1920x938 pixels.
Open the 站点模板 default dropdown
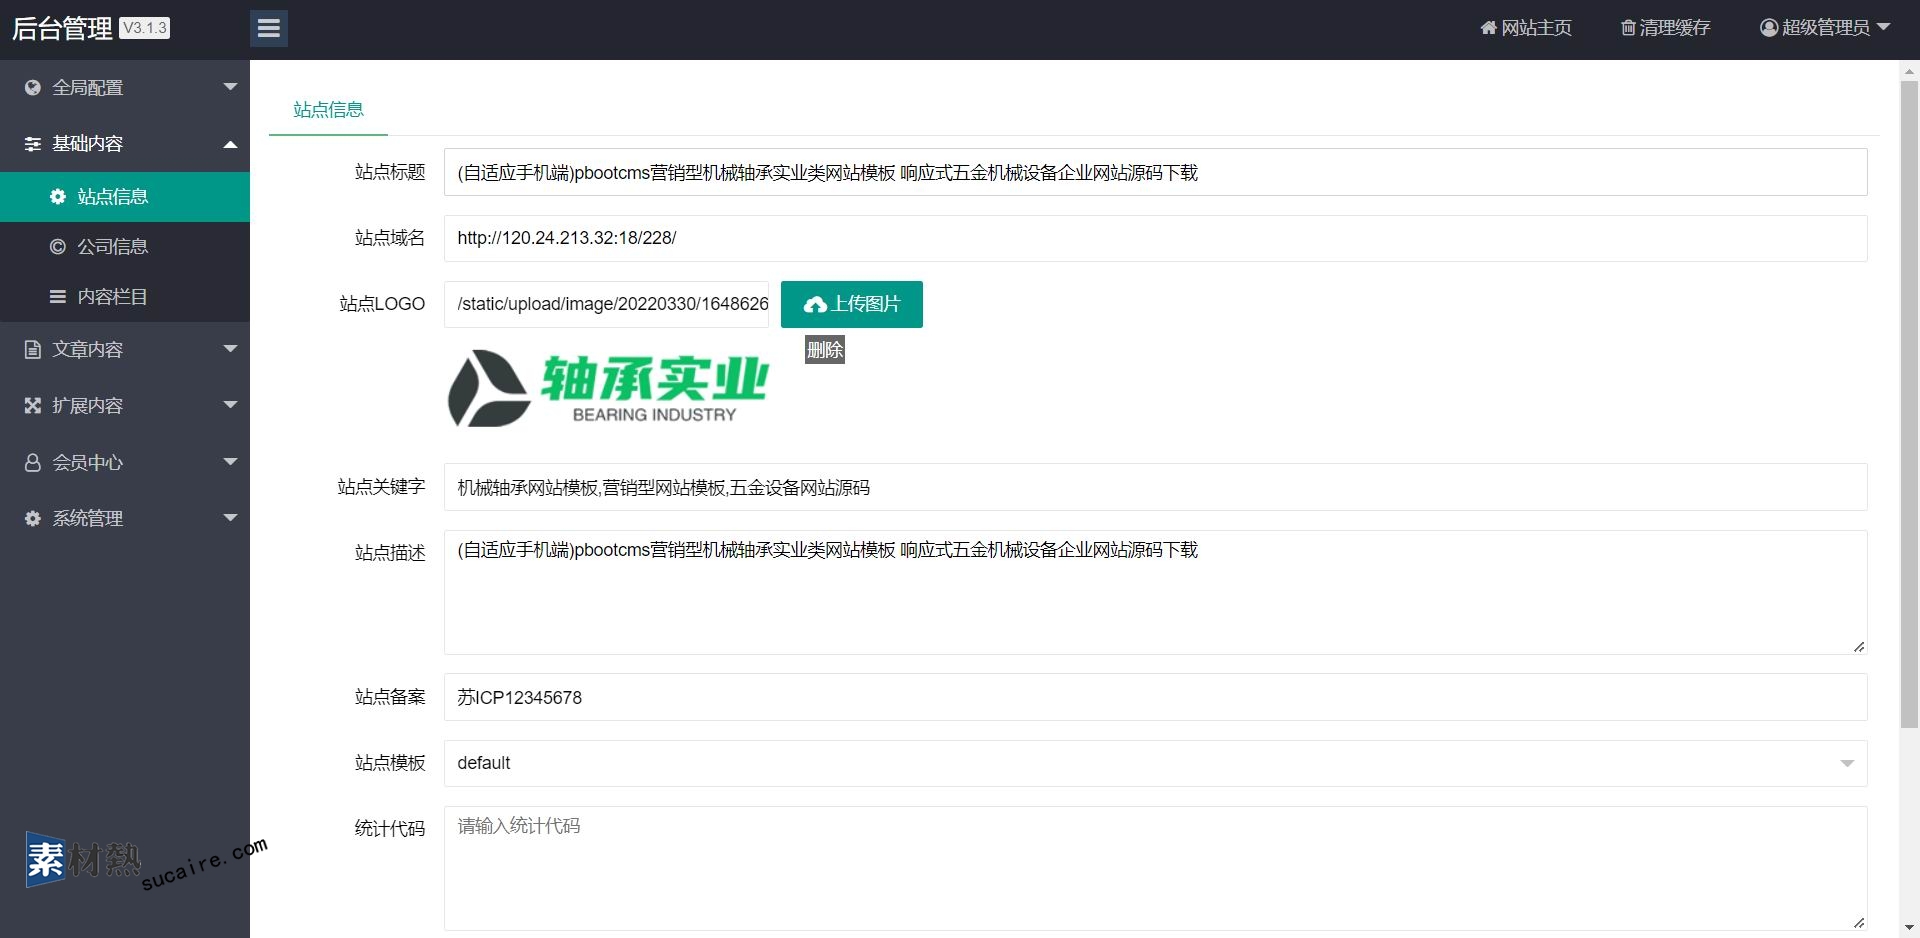(1155, 763)
